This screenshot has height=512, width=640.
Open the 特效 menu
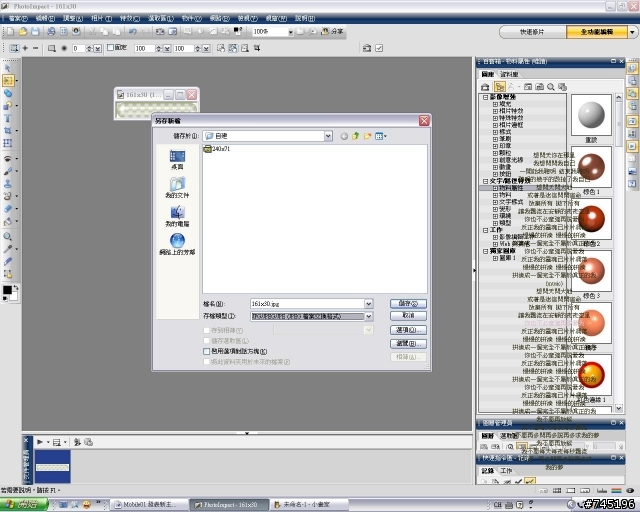tap(129, 18)
